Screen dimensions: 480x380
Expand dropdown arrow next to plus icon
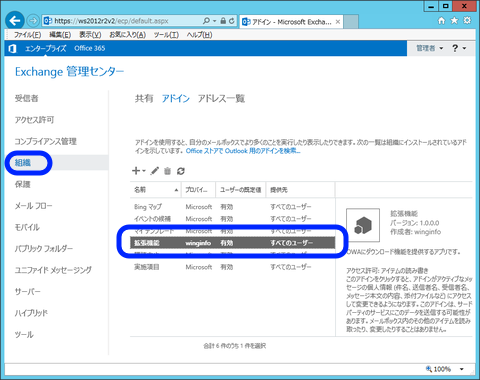(144, 171)
